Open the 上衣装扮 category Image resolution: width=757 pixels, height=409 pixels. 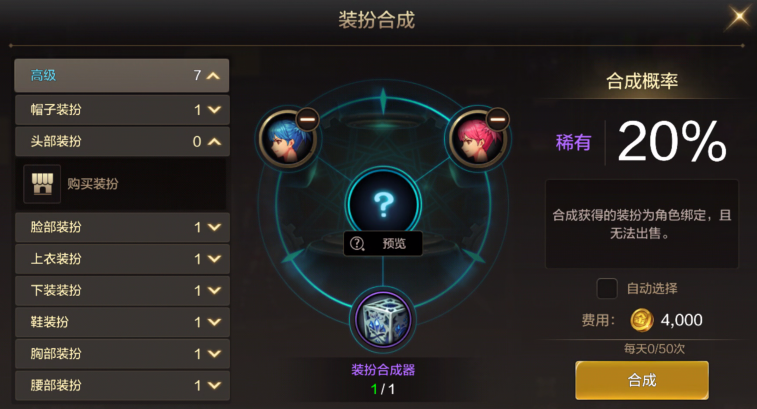122,259
